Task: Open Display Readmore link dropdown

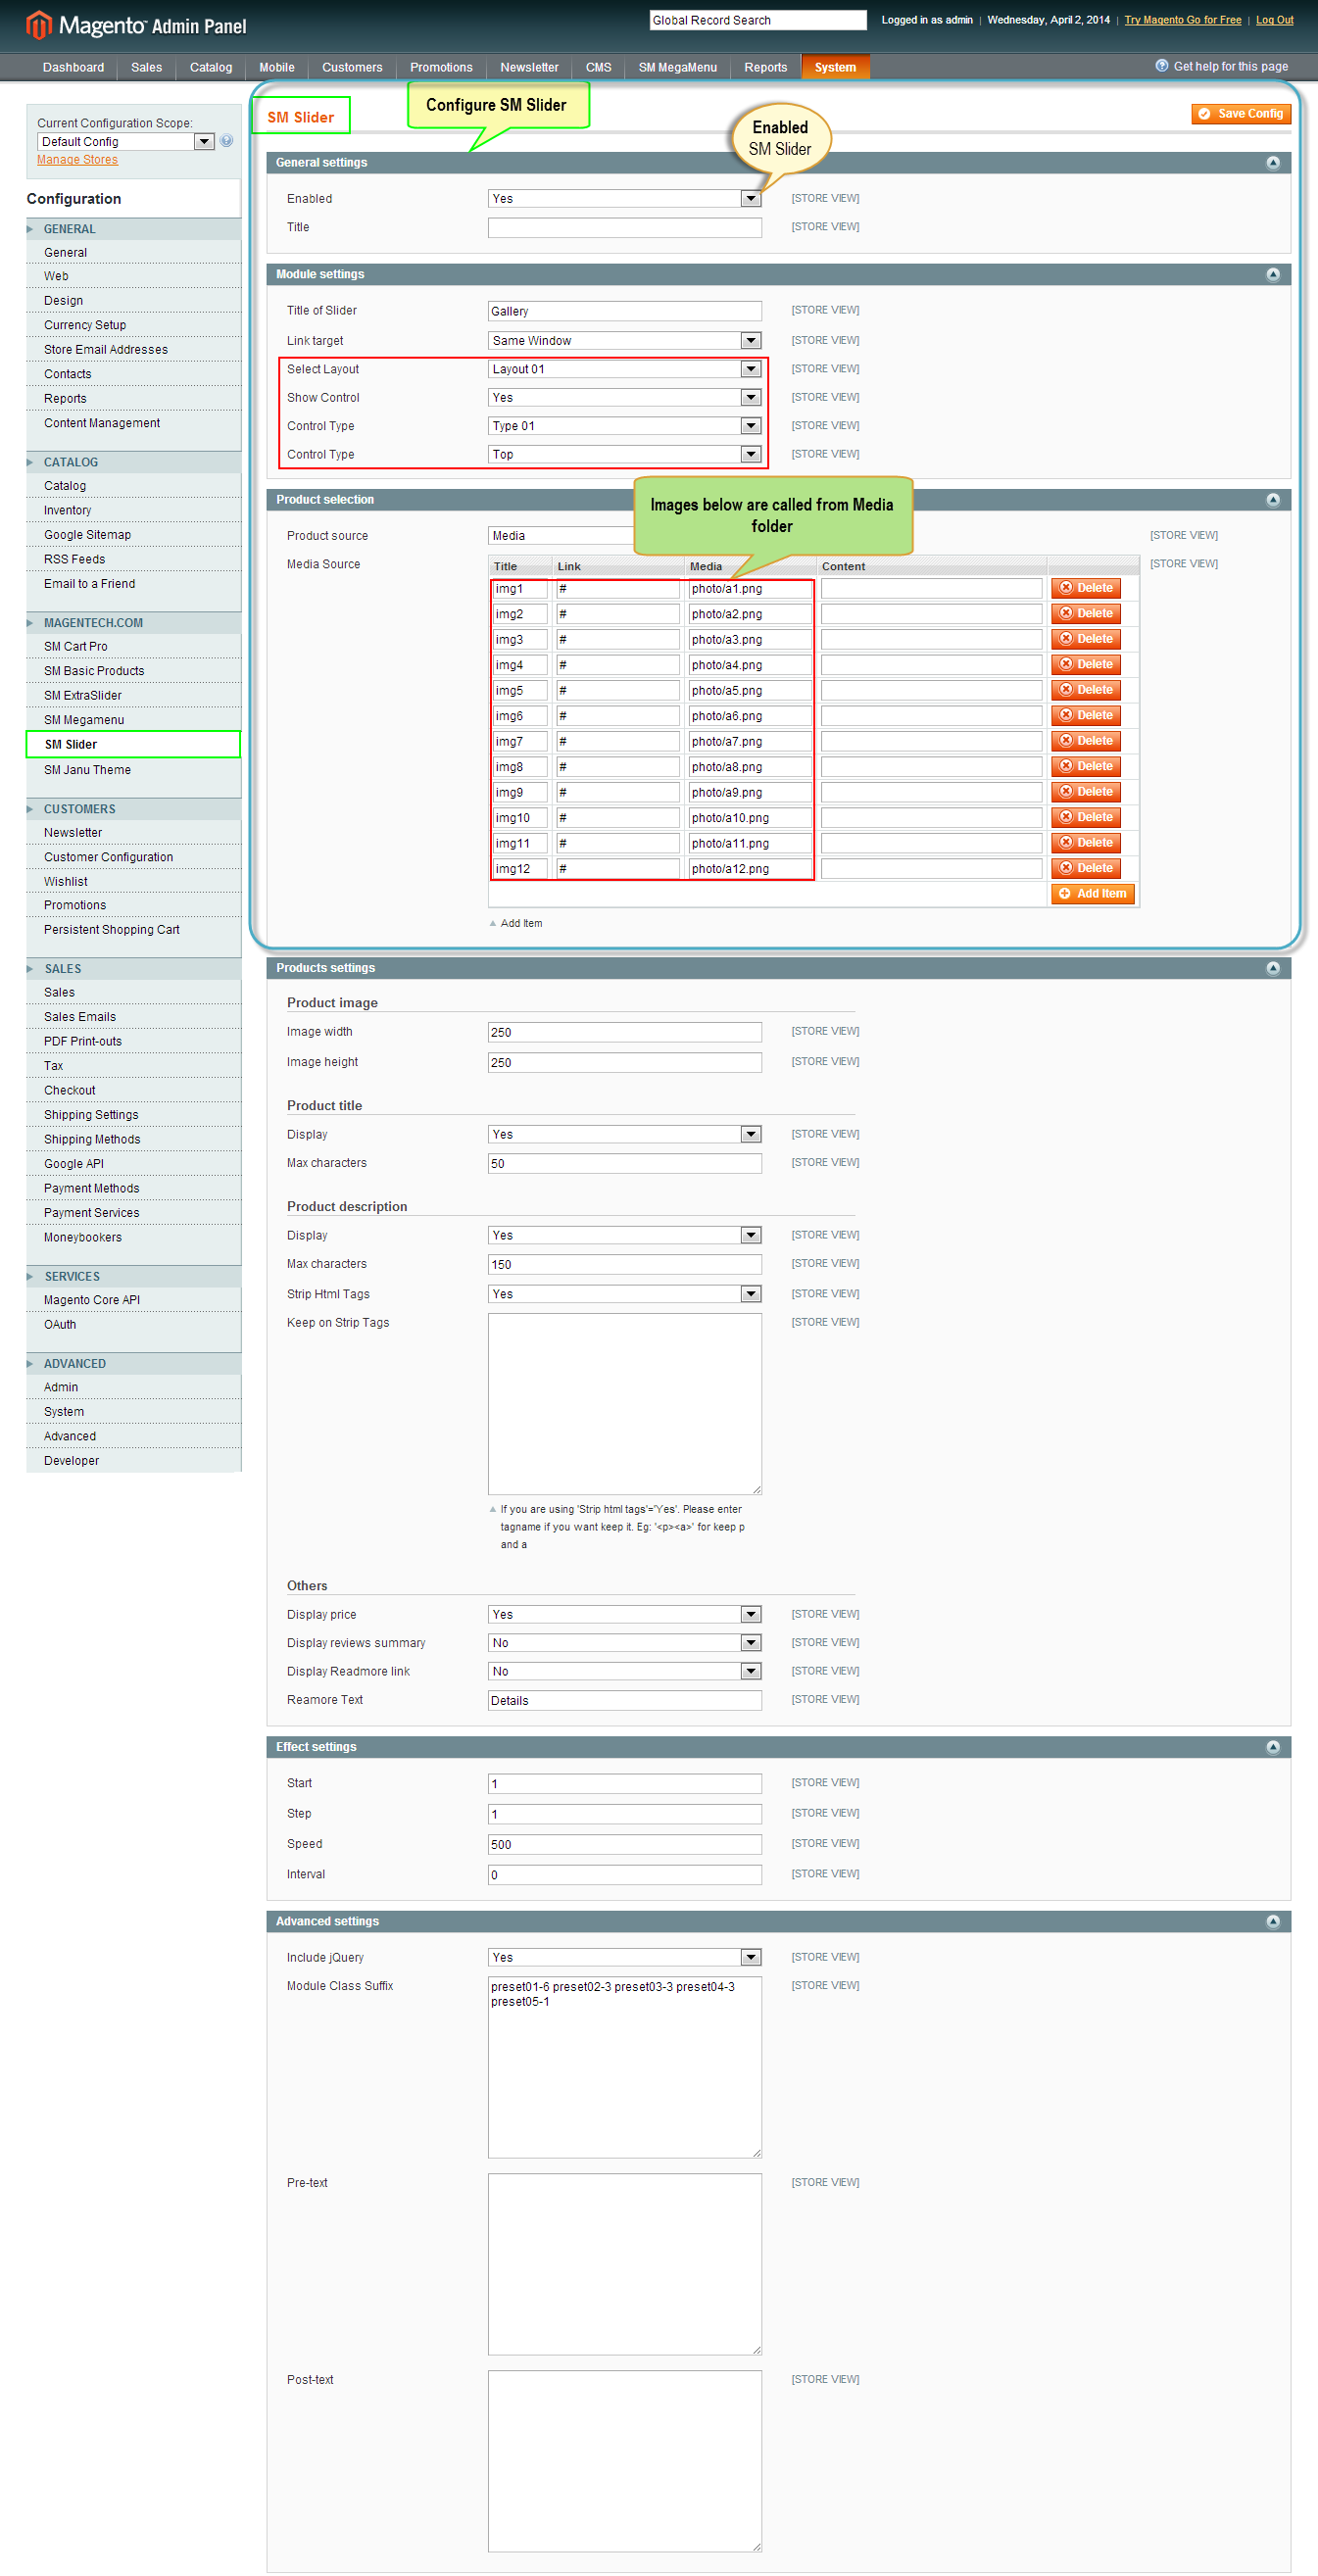Action: coord(625,1671)
